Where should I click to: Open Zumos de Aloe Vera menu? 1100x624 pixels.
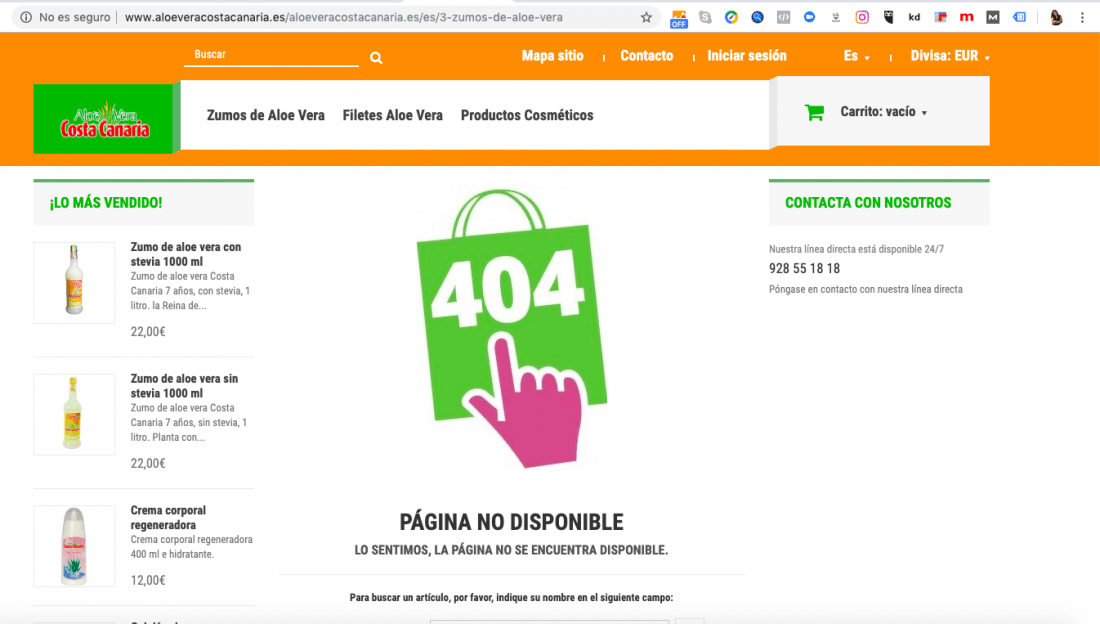(x=265, y=115)
